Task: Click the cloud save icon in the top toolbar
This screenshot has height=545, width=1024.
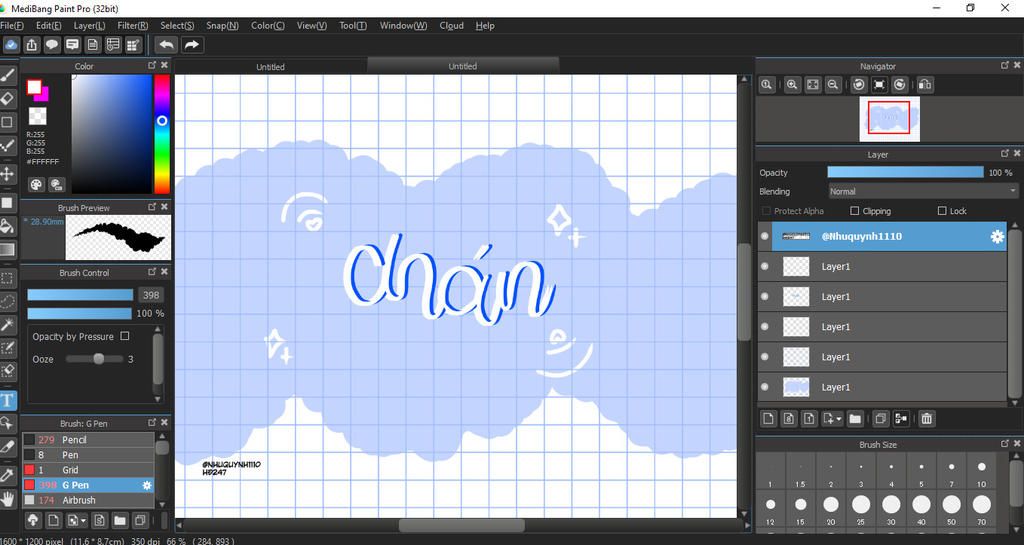Action: (x=11, y=44)
